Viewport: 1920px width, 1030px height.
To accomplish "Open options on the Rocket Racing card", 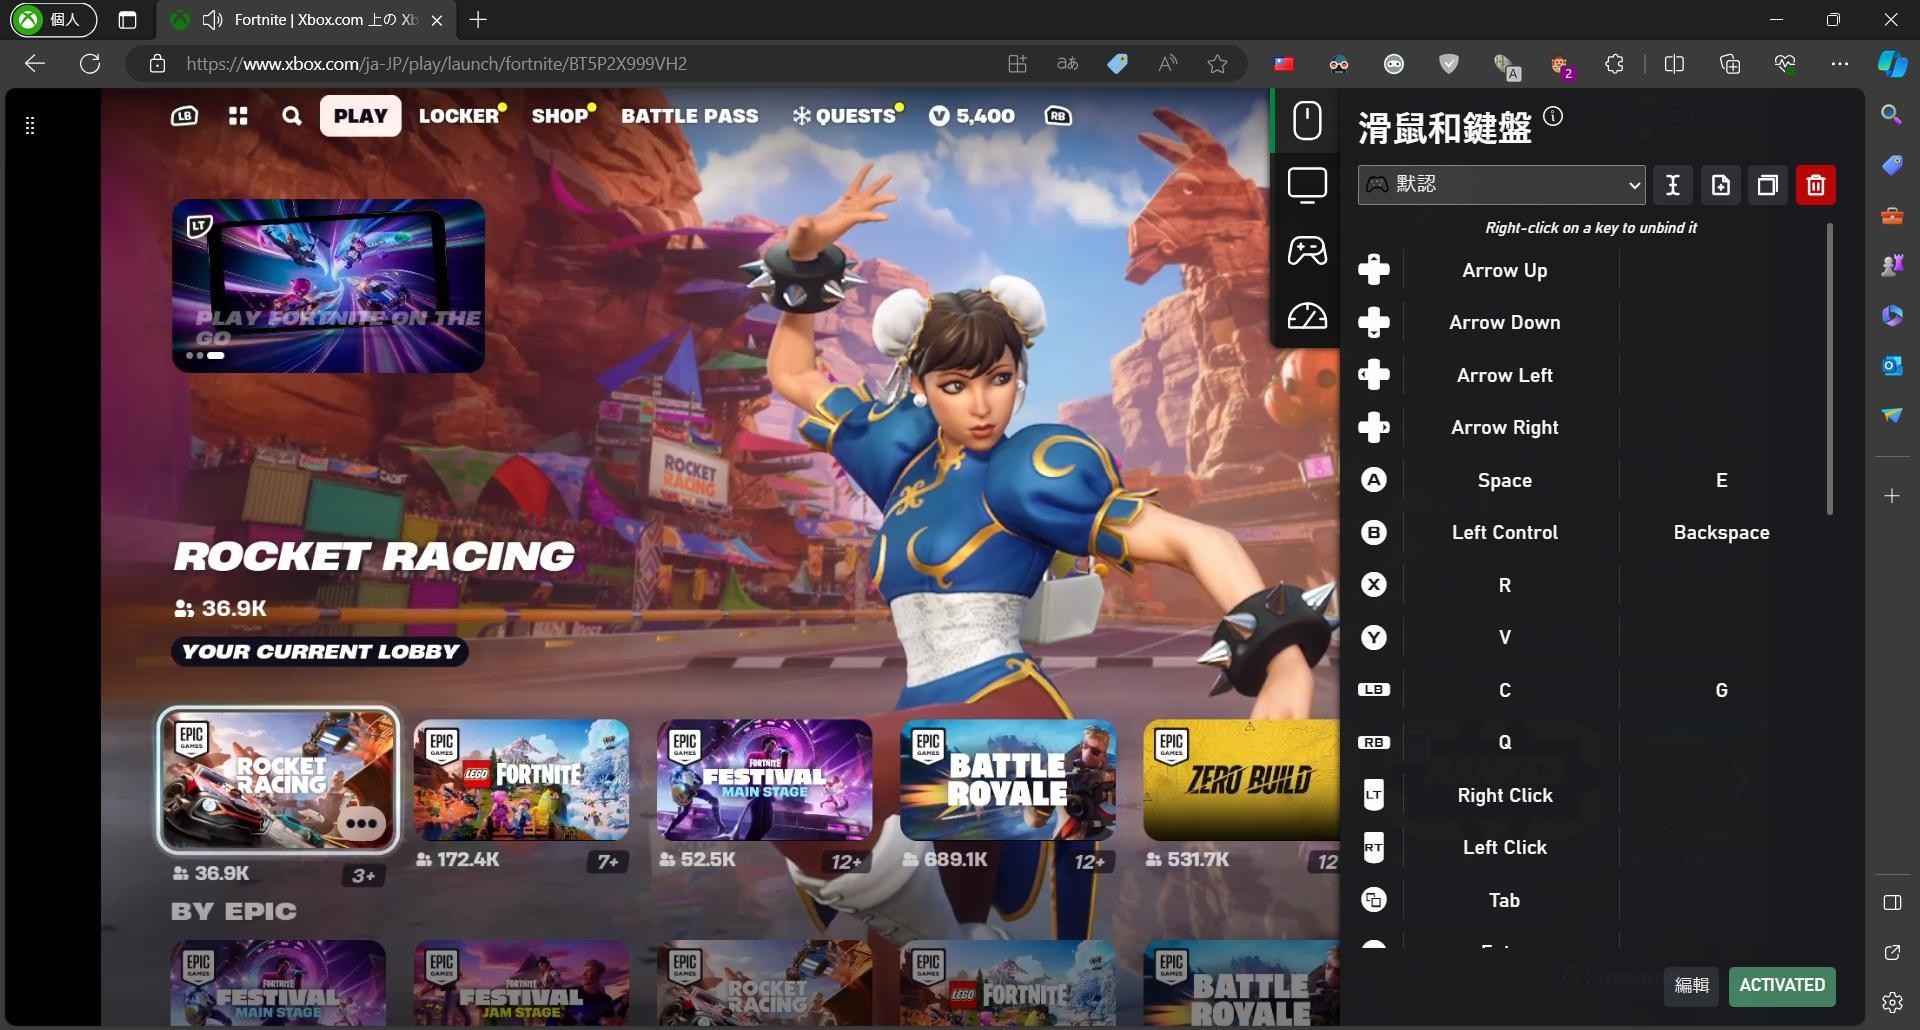I will click(361, 822).
